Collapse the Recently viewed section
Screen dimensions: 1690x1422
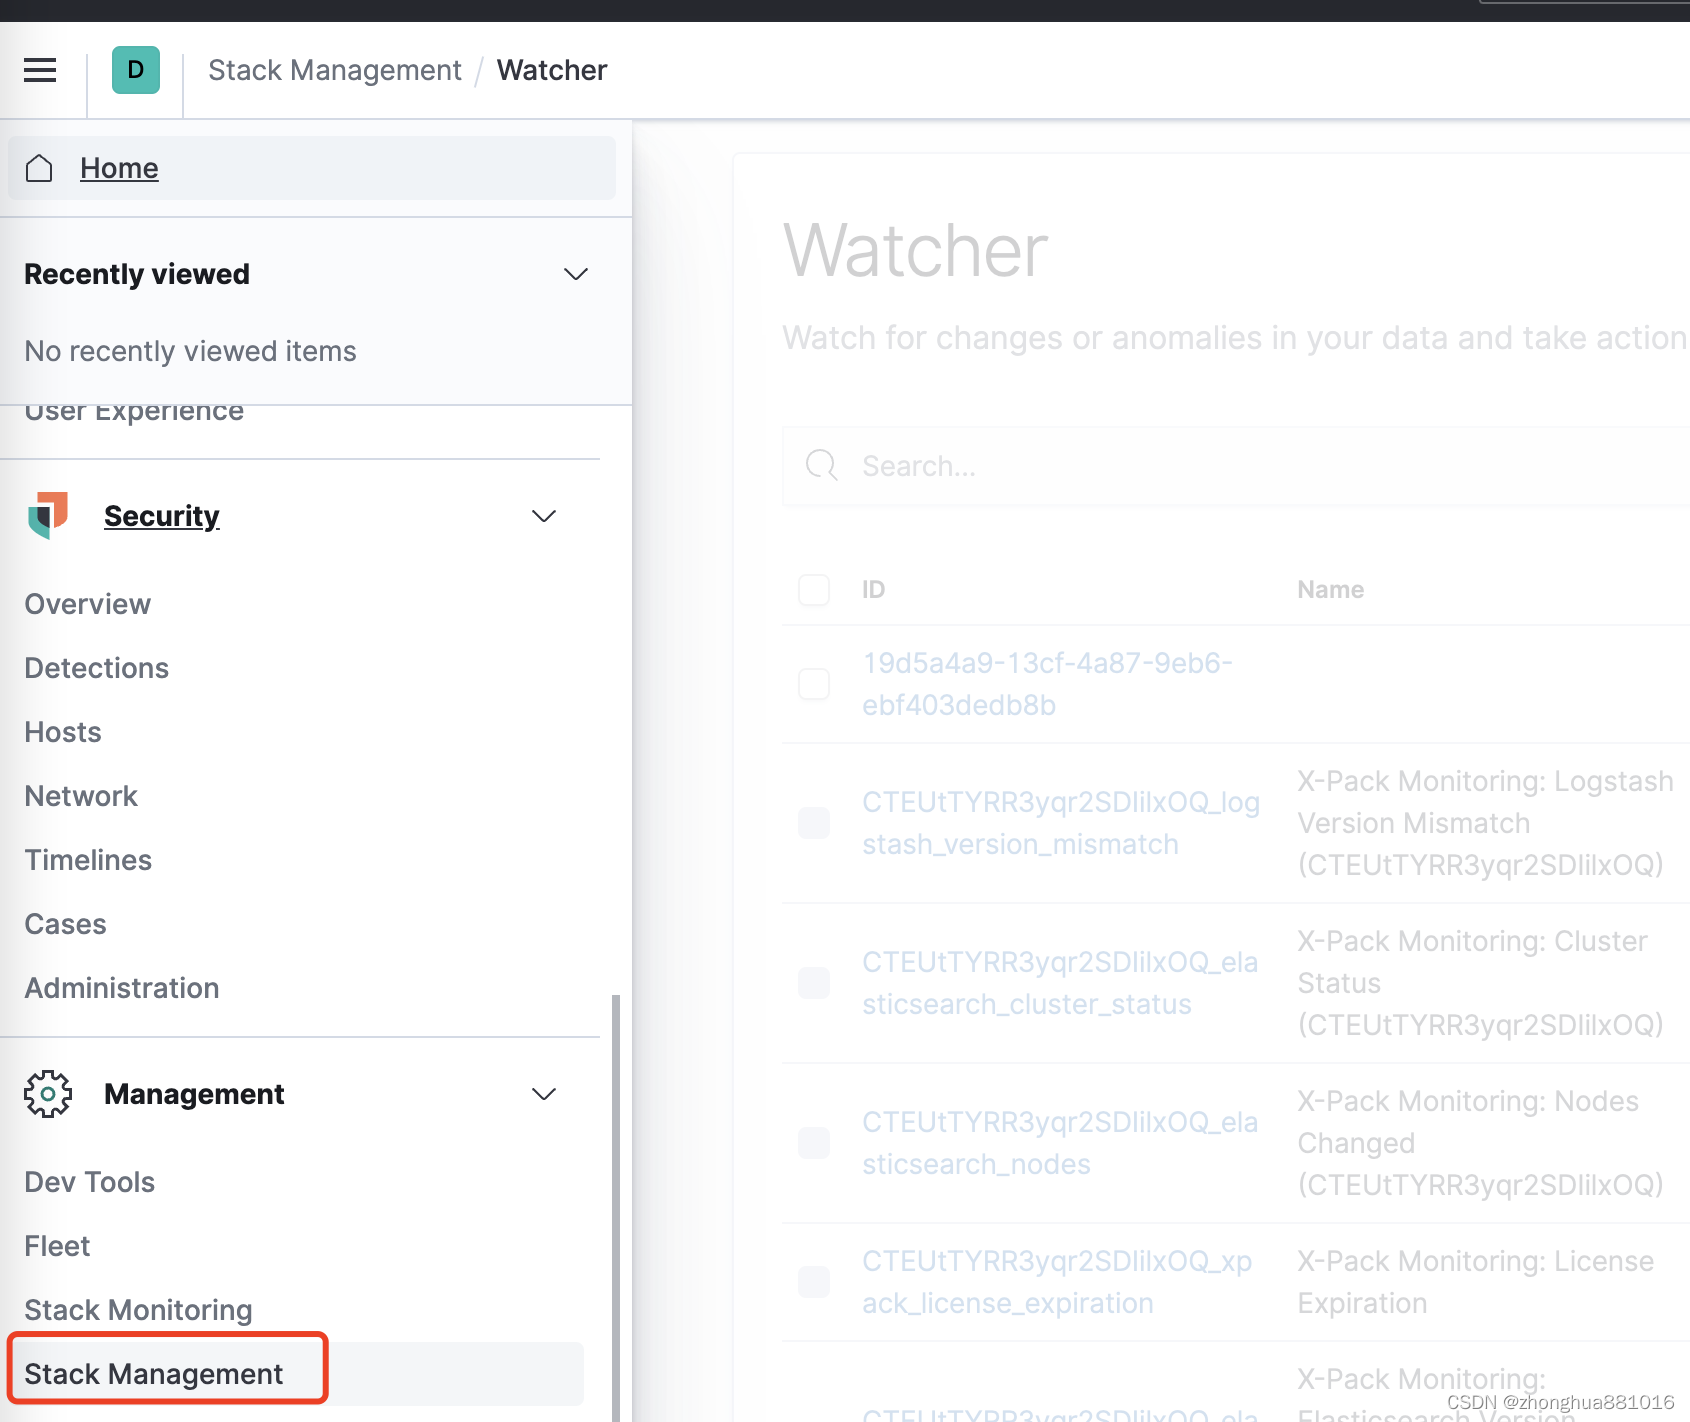[576, 274]
